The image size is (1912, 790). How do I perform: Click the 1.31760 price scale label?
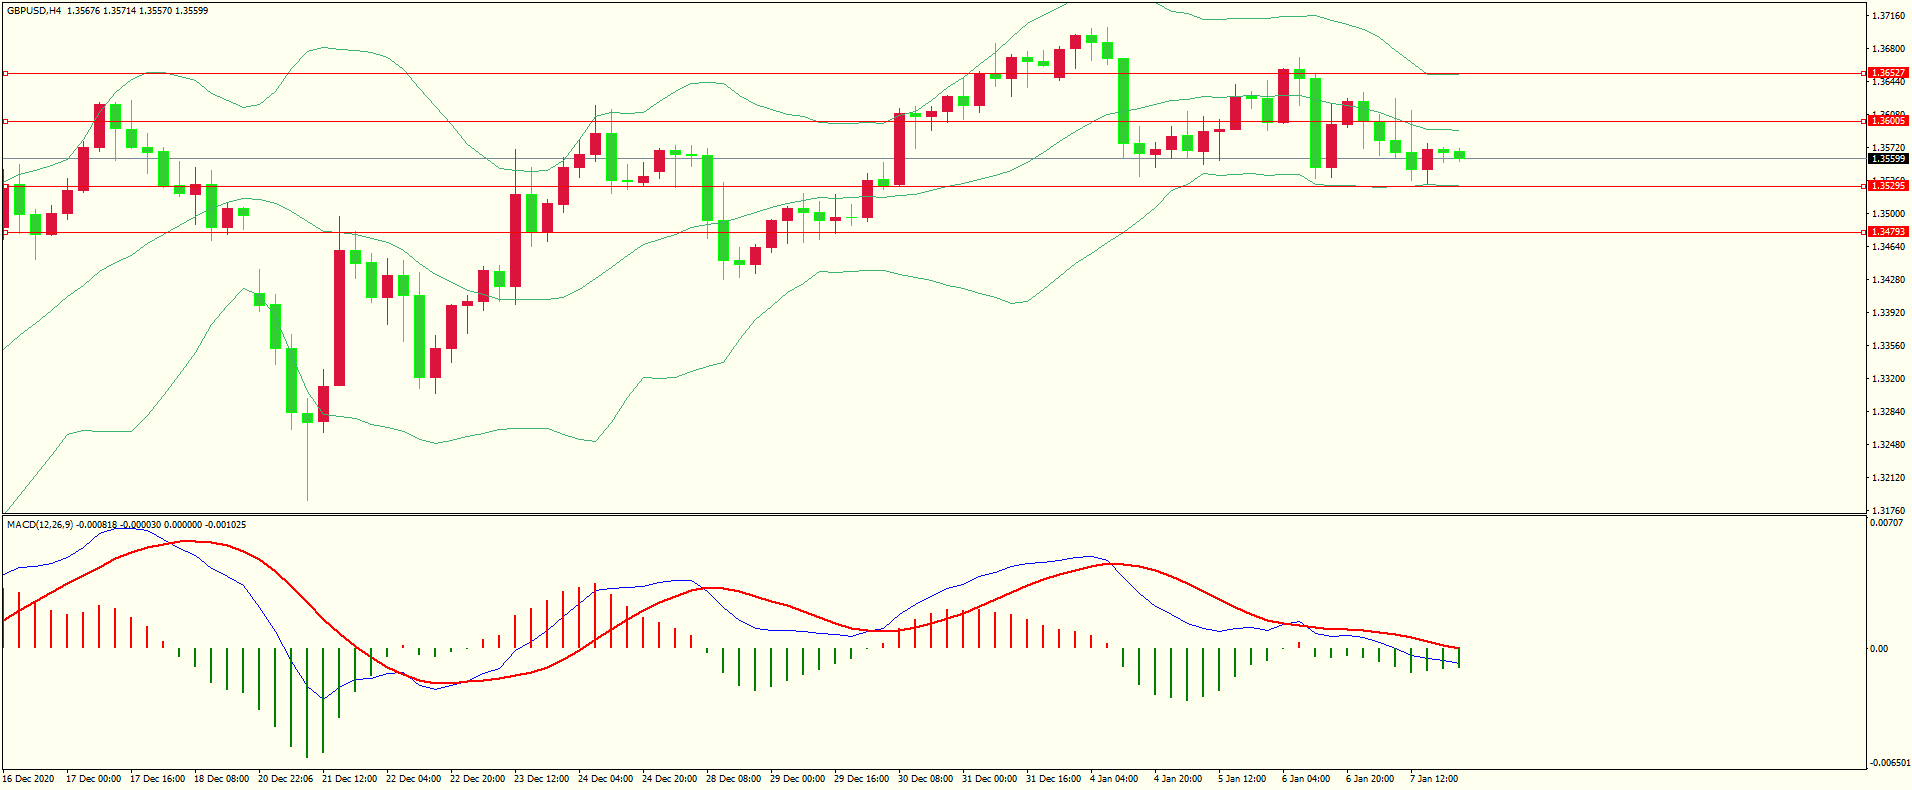pos(1888,510)
